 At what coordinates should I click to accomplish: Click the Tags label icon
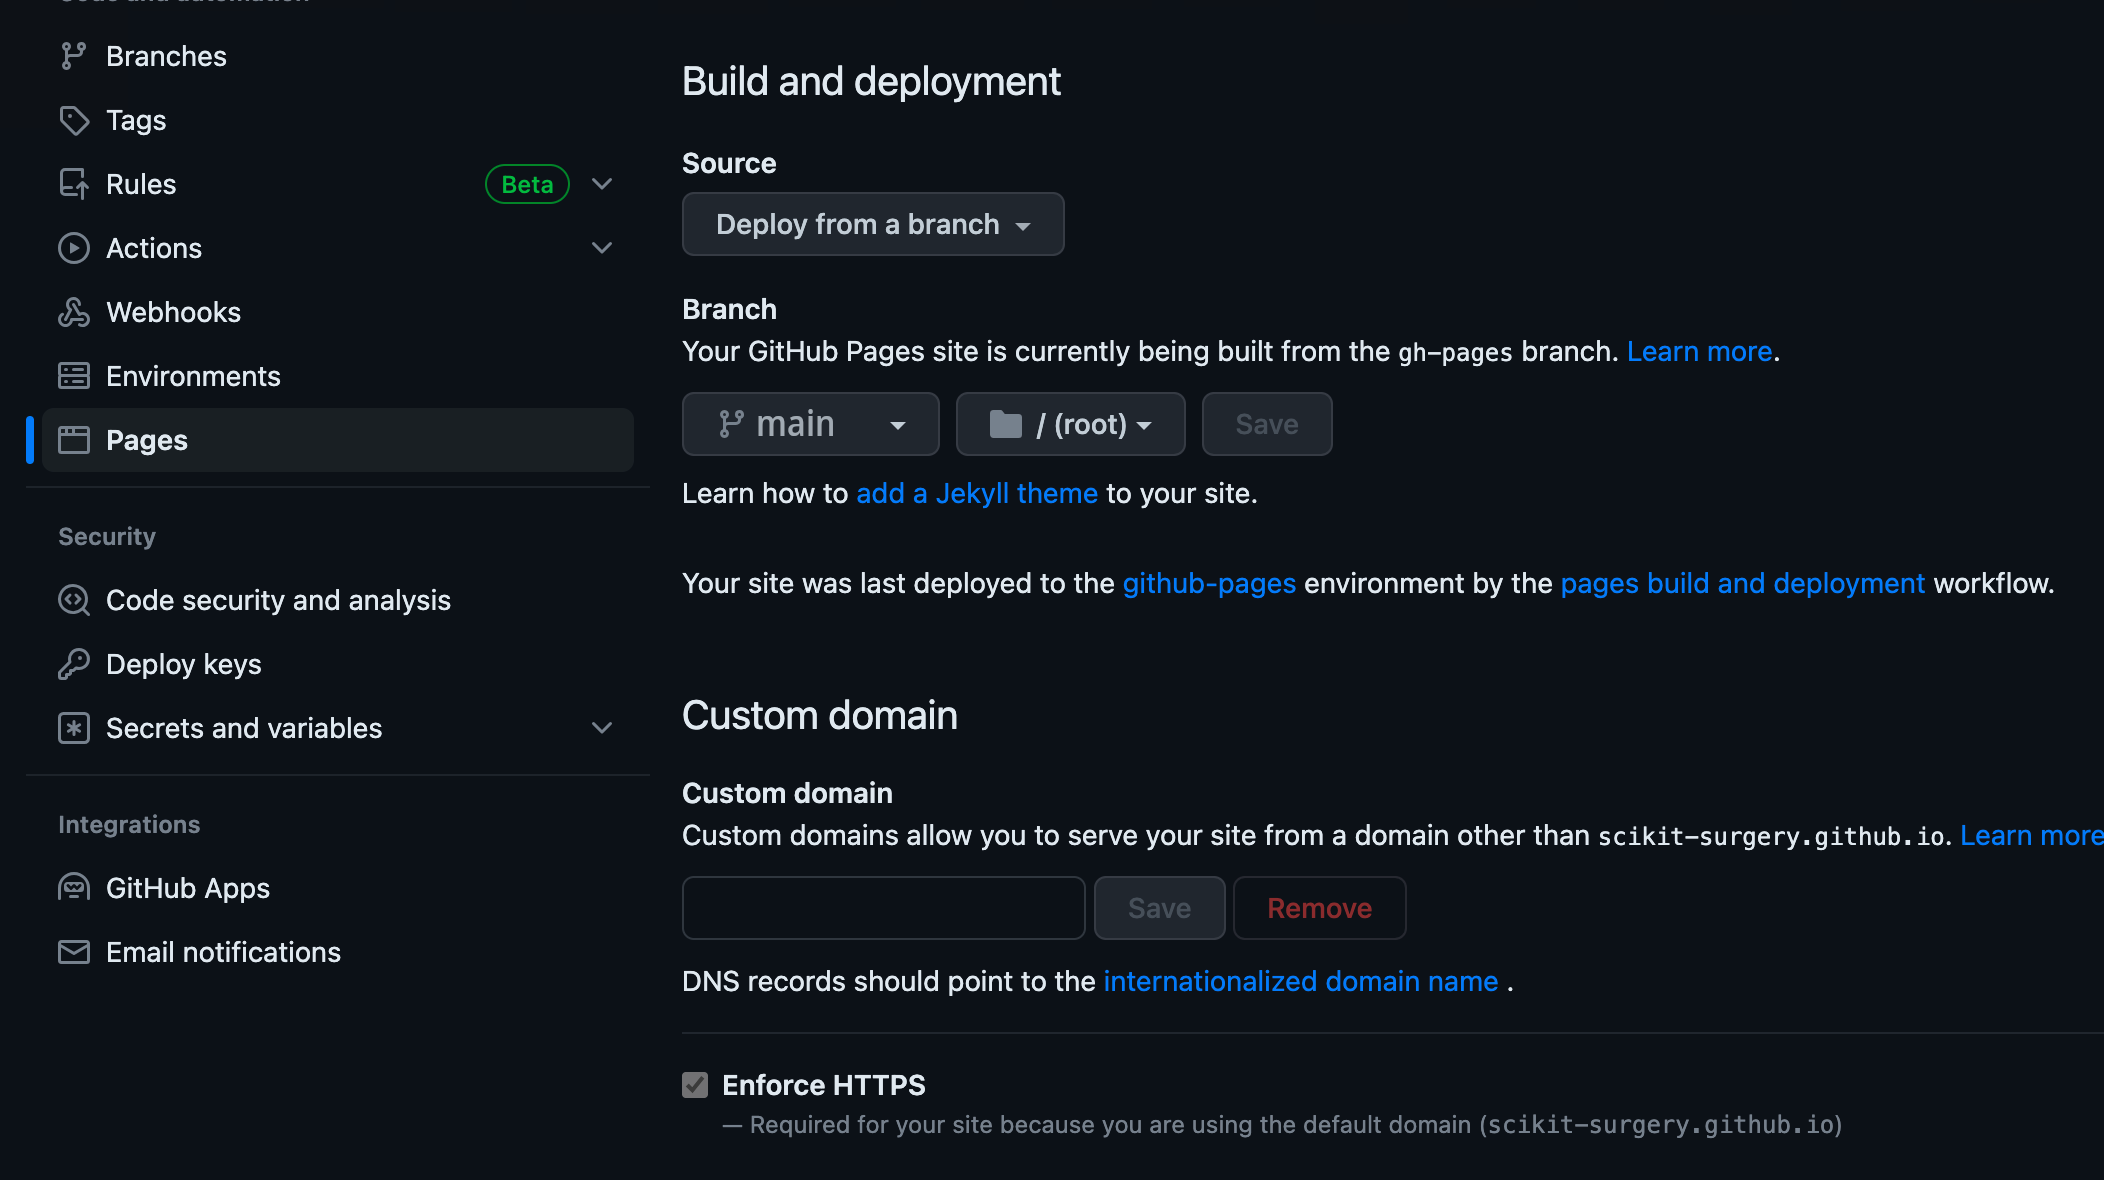coord(73,120)
